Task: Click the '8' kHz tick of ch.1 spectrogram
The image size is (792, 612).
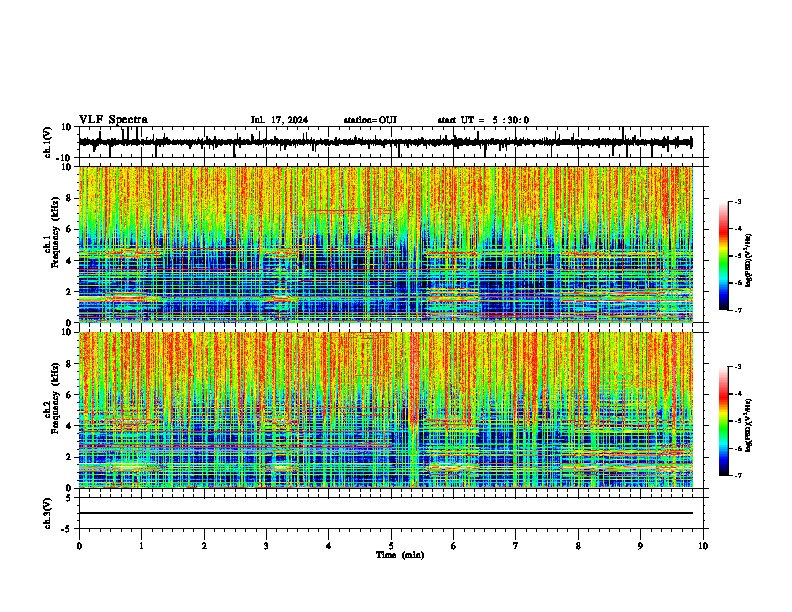Action: (70, 198)
